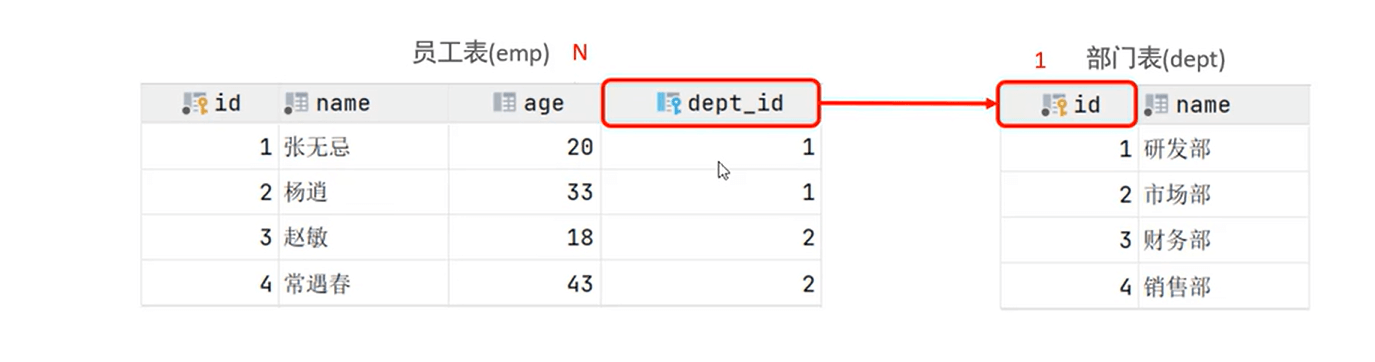Image resolution: width=1375 pixels, height=362 pixels.
Task: Click the foreign key icon beside dept_id
Action: tap(669, 102)
